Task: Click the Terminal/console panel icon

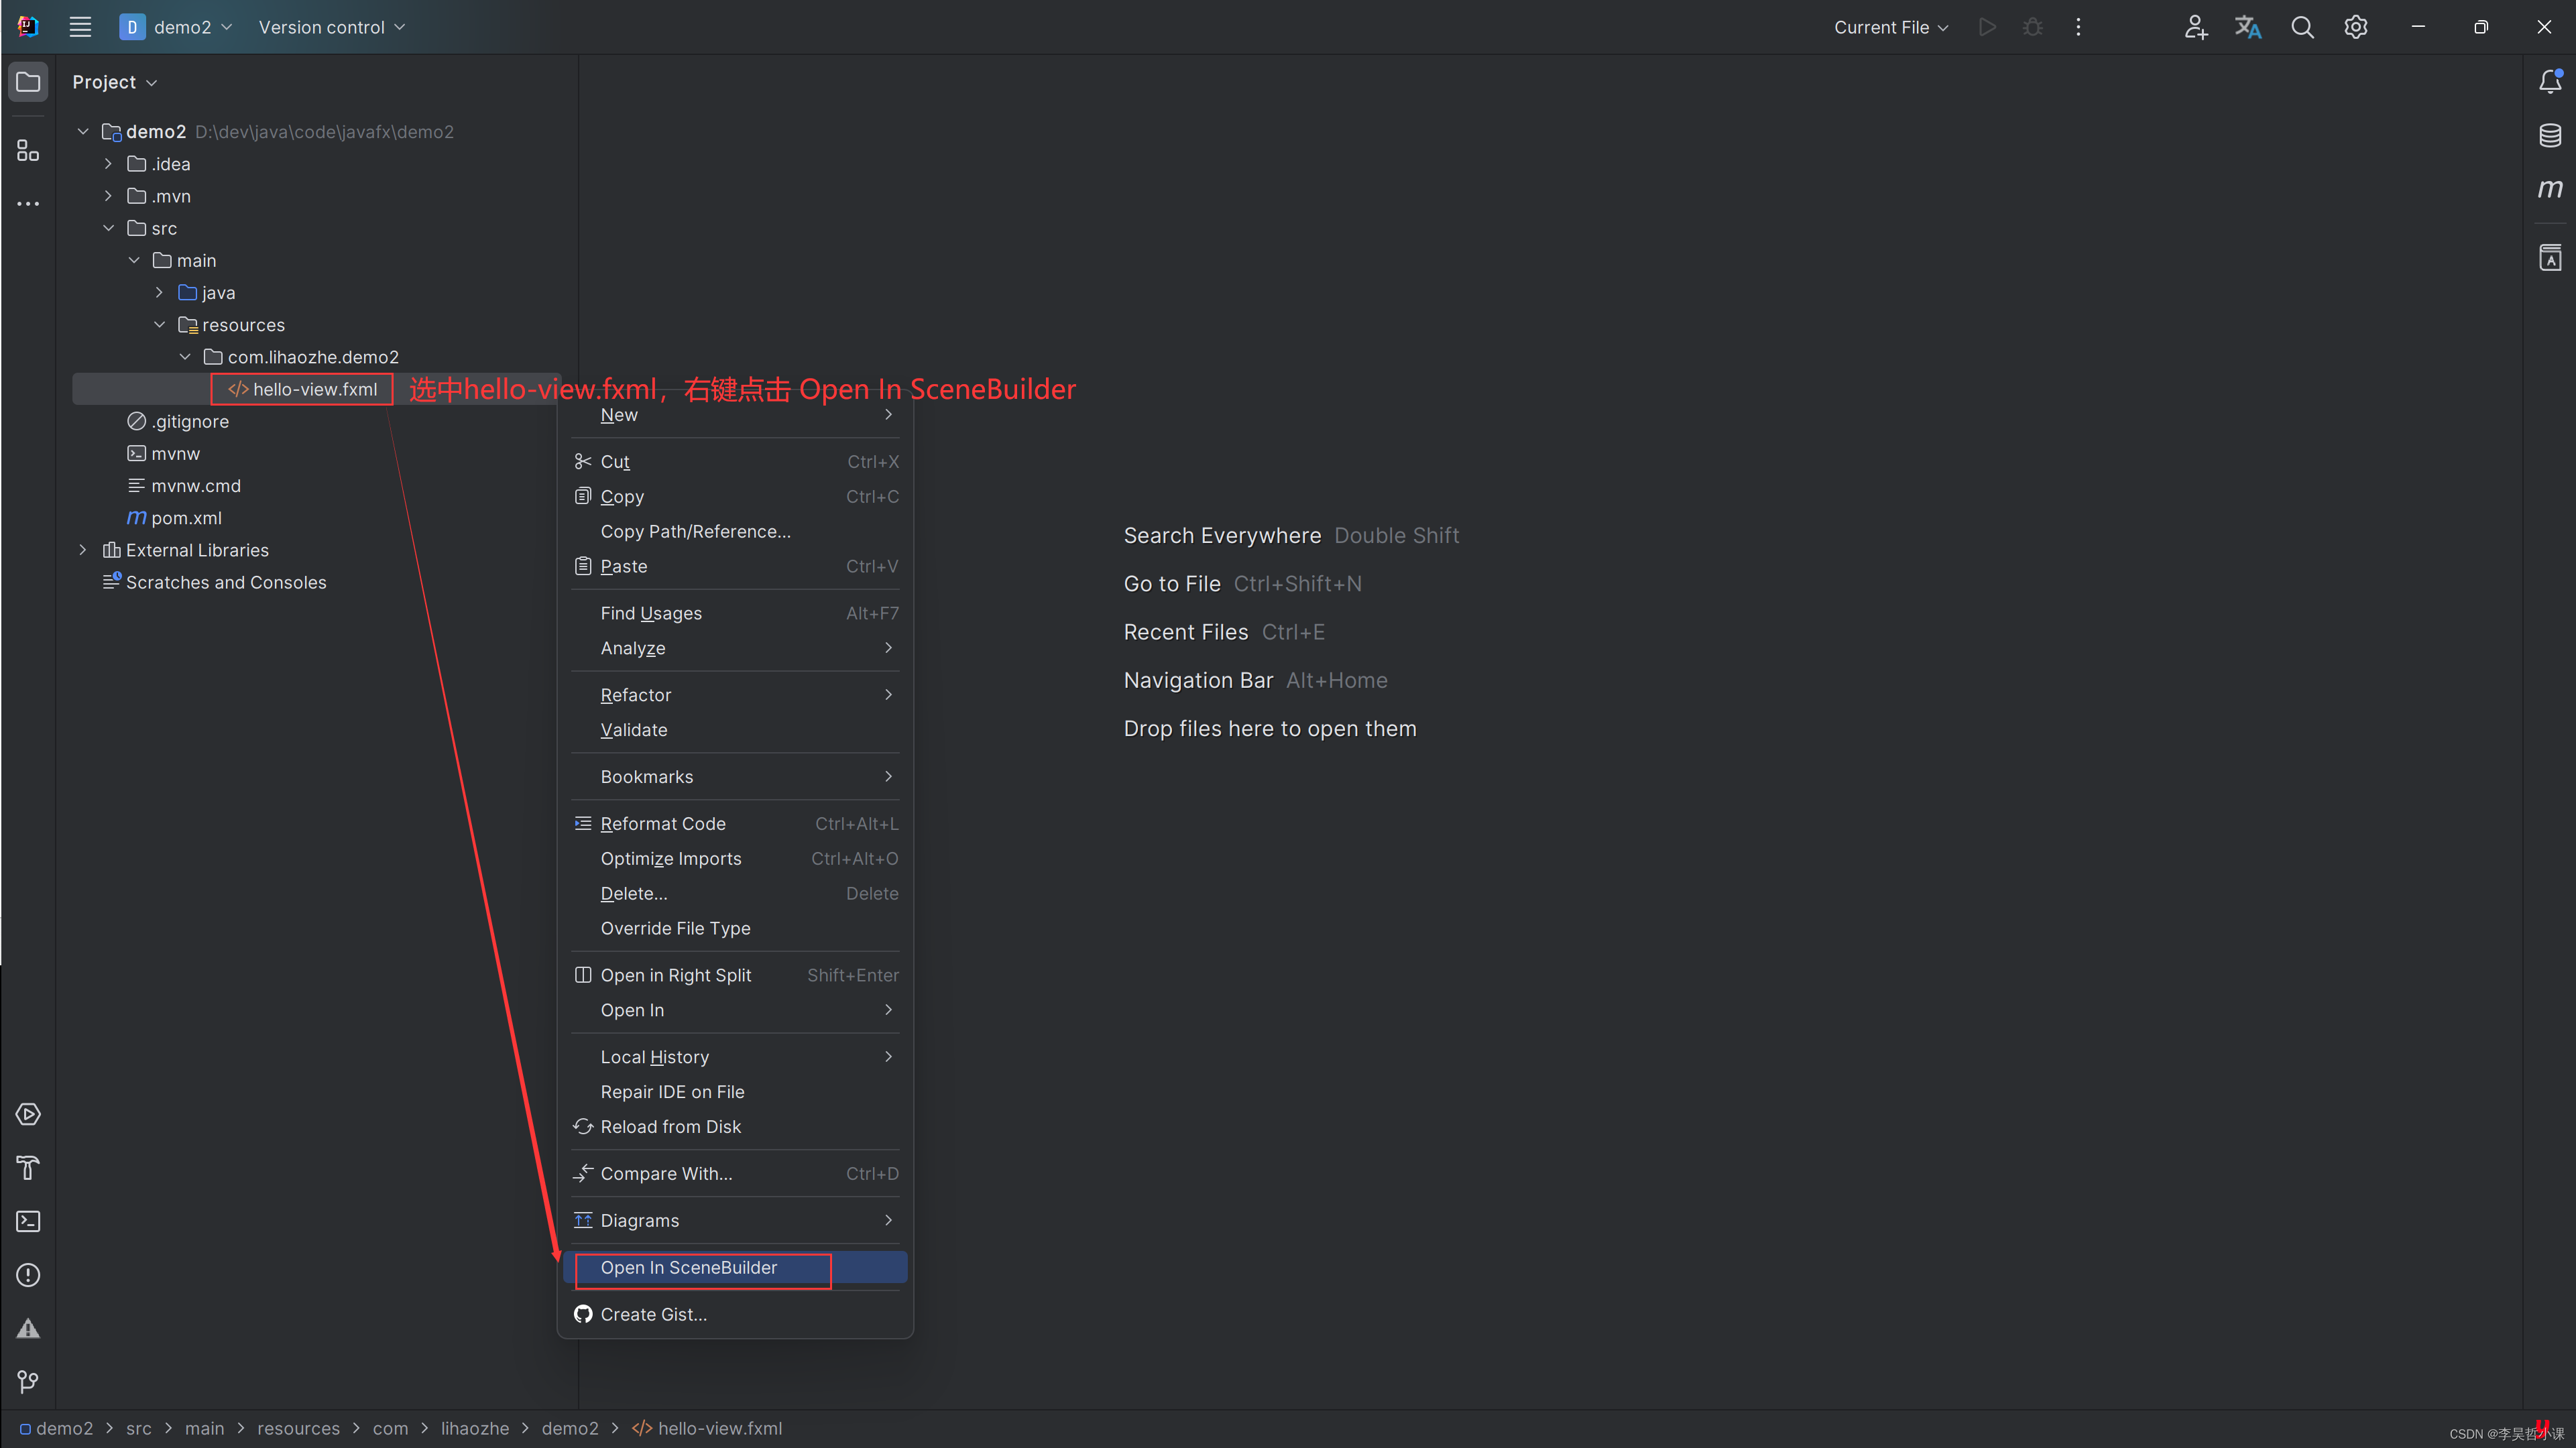Action: [27, 1221]
